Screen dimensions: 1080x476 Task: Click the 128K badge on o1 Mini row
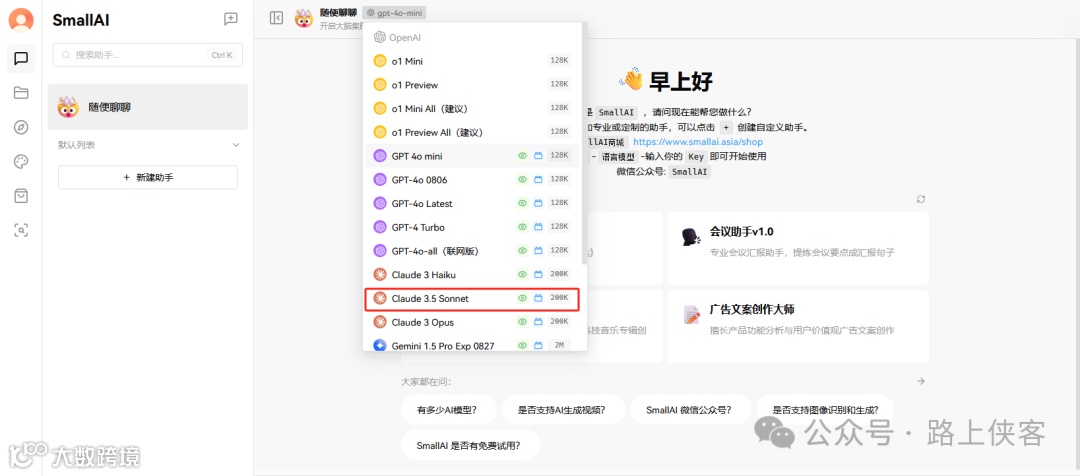coord(559,61)
